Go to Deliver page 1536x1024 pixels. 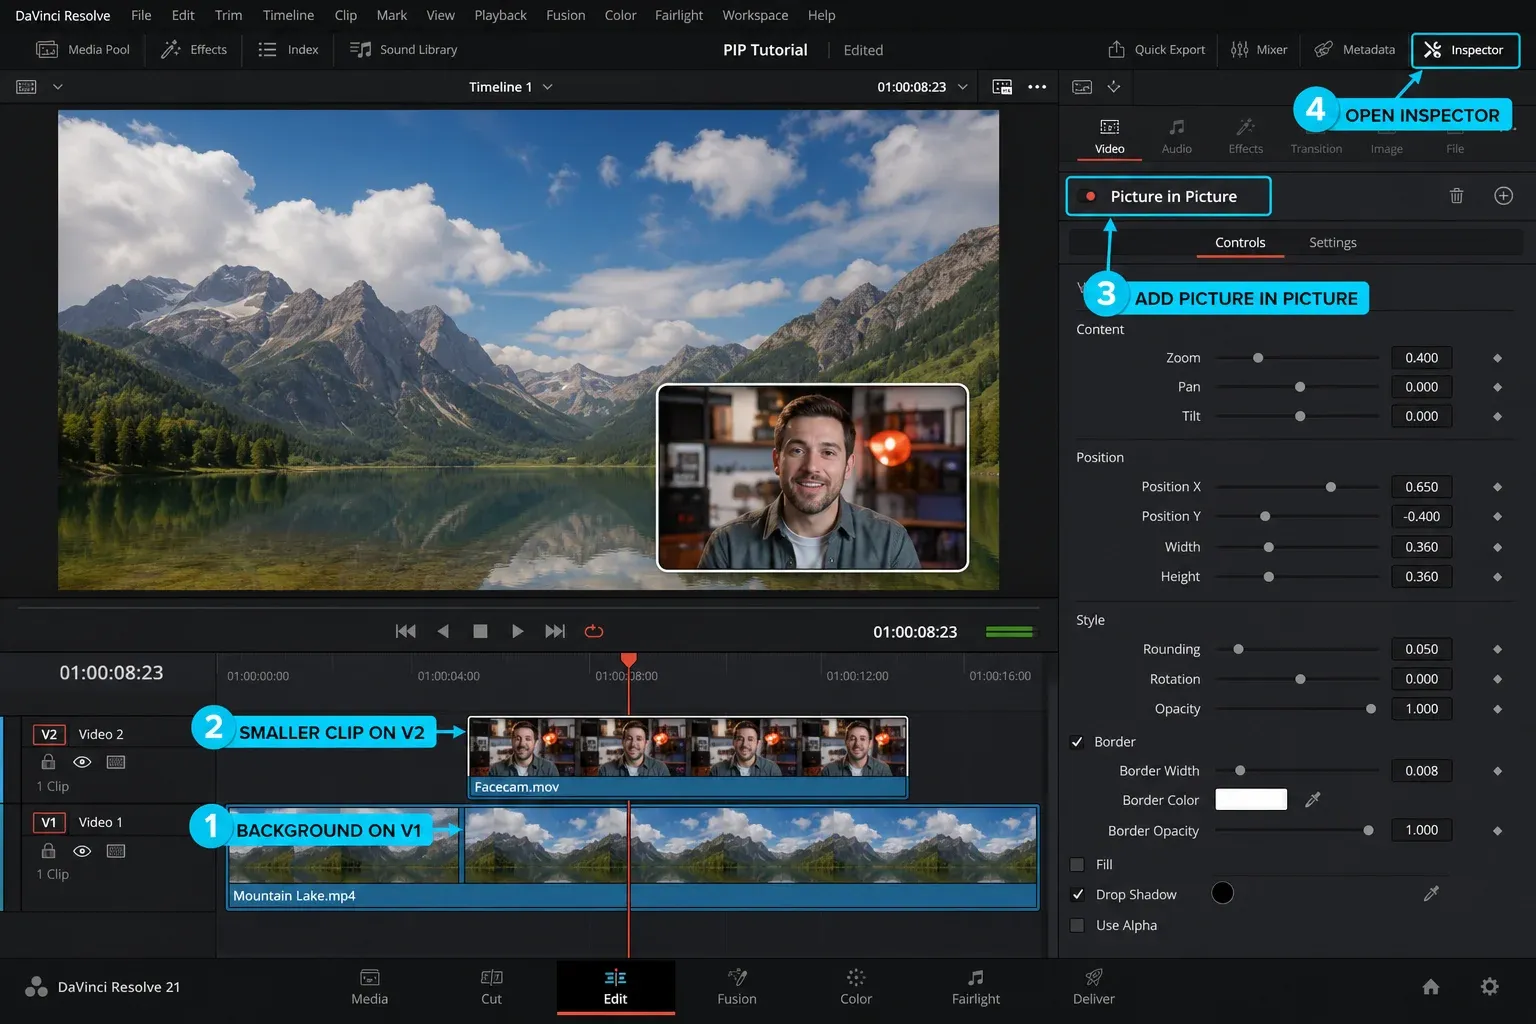[1094, 987]
